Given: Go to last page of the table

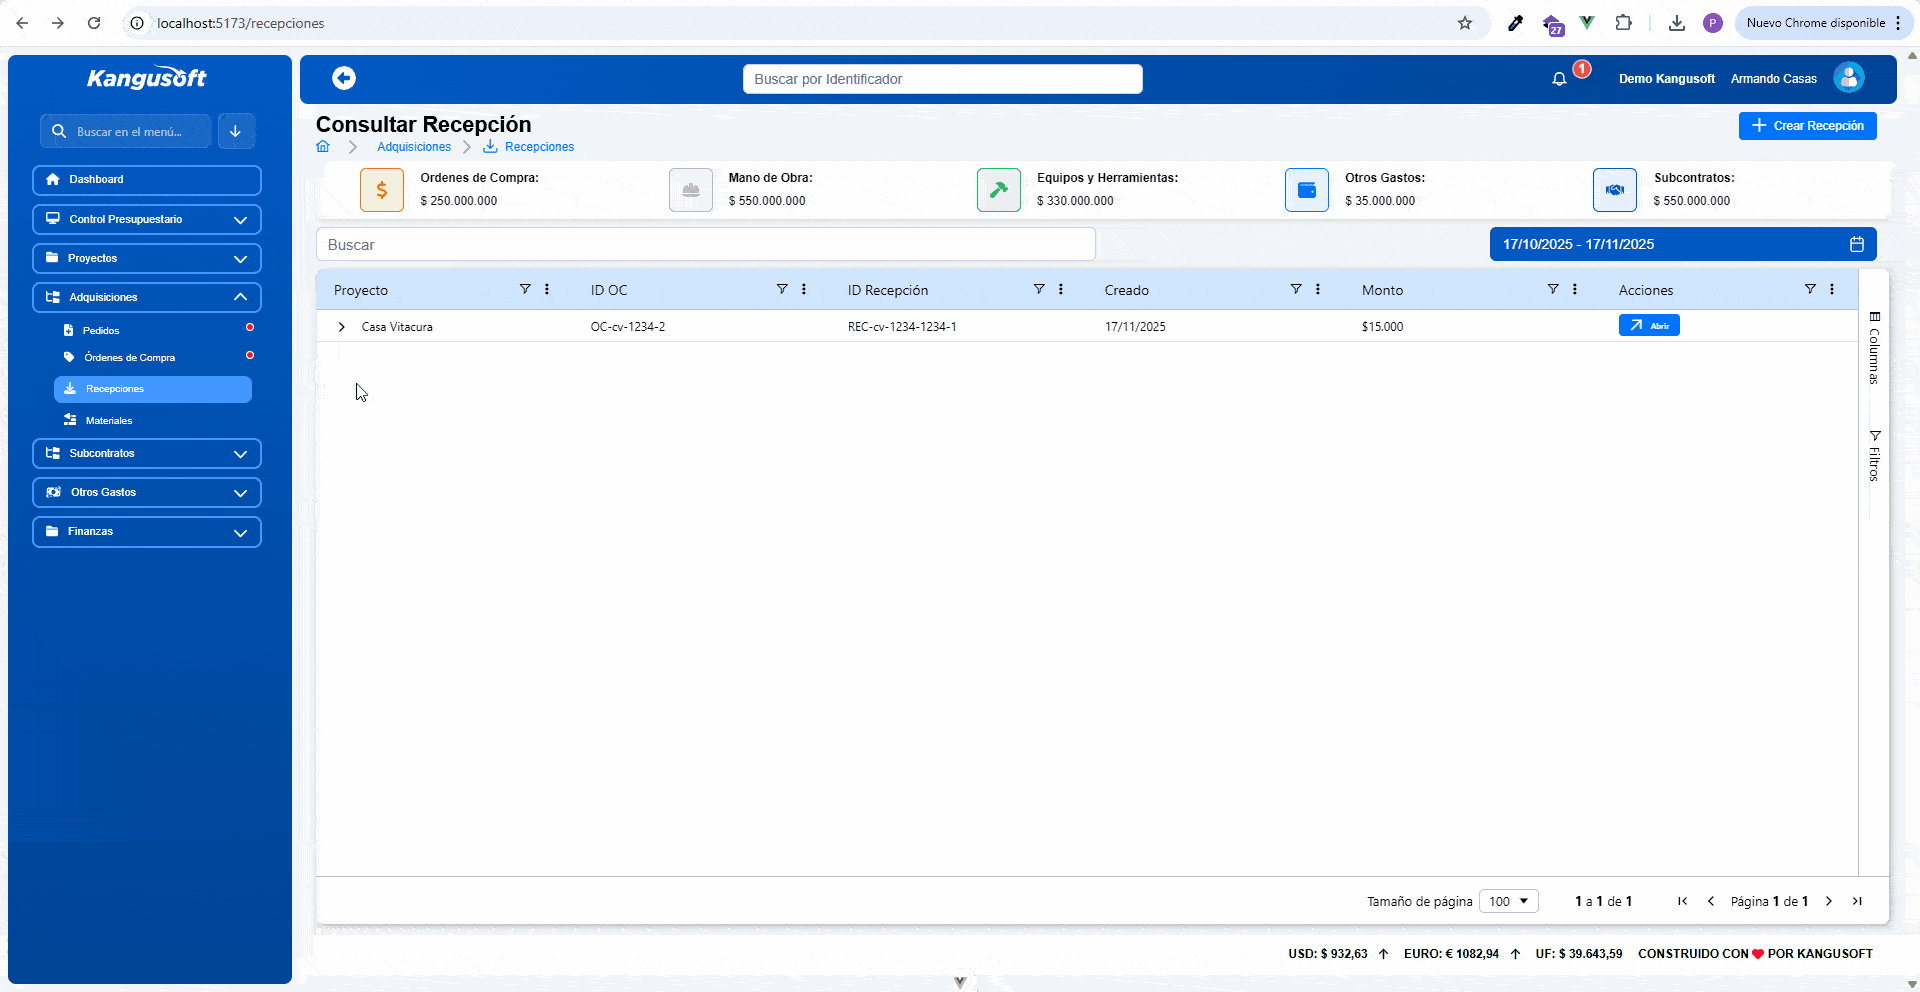Looking at the screenshot, I should point(1857,901).
